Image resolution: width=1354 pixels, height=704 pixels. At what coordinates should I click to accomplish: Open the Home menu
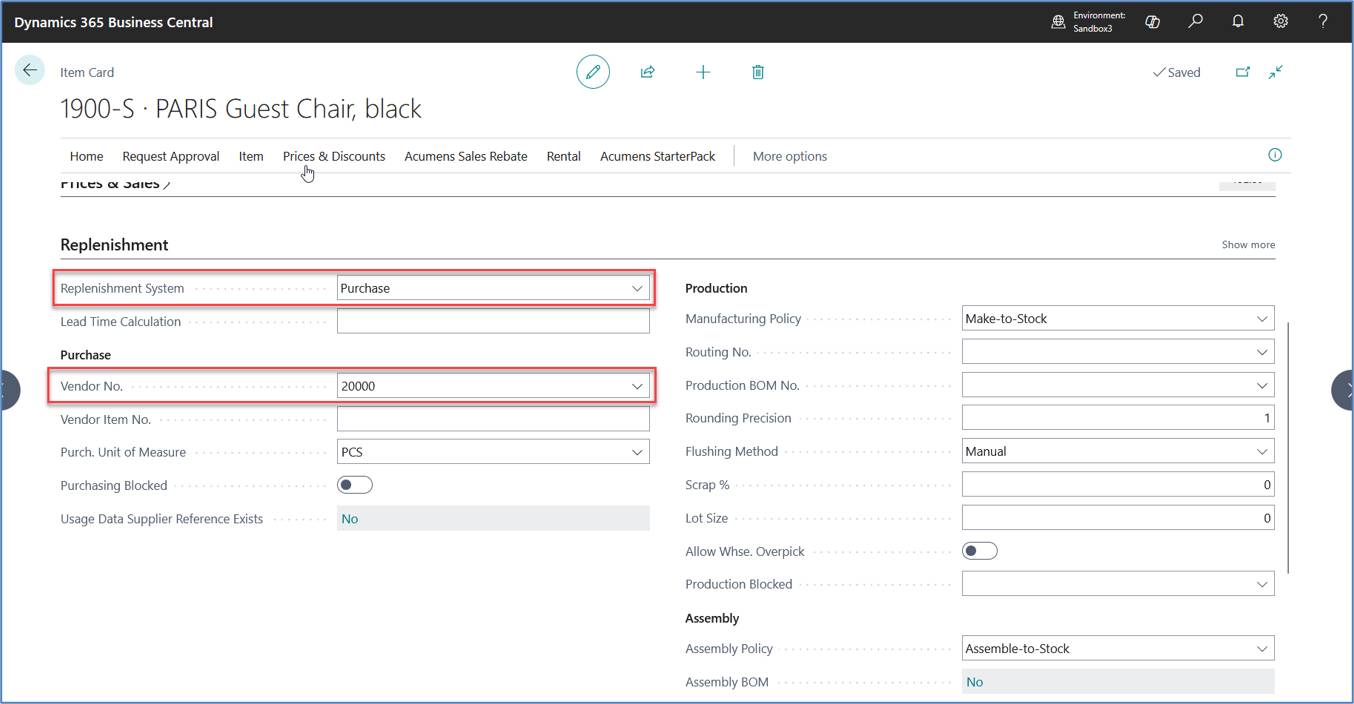[x=86, y=156]
